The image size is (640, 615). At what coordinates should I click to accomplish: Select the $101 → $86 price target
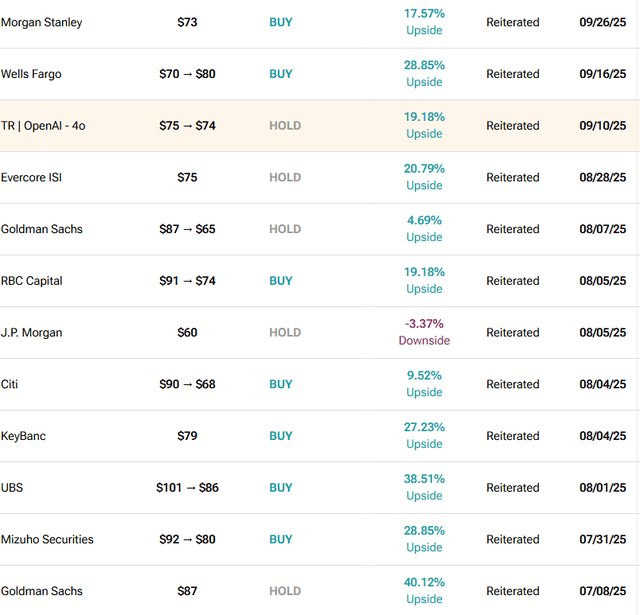point(187,488)
